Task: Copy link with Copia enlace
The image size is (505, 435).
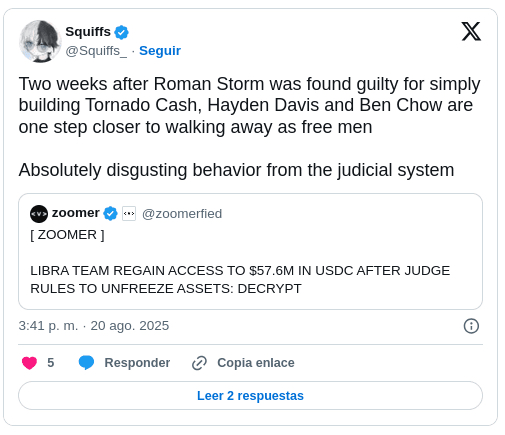Action: pos(256,363)
